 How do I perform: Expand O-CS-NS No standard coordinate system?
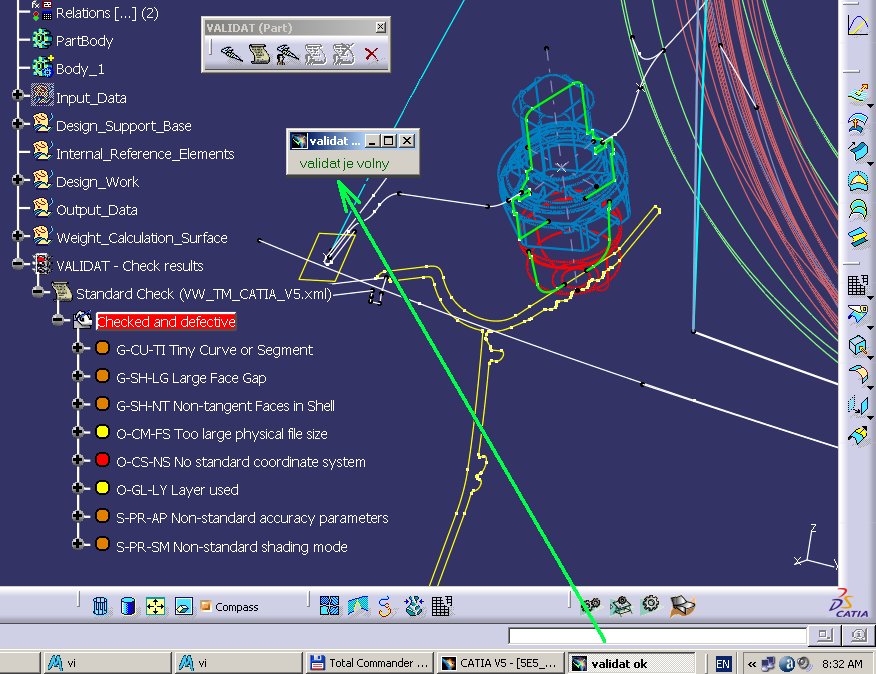click(78, 459)
